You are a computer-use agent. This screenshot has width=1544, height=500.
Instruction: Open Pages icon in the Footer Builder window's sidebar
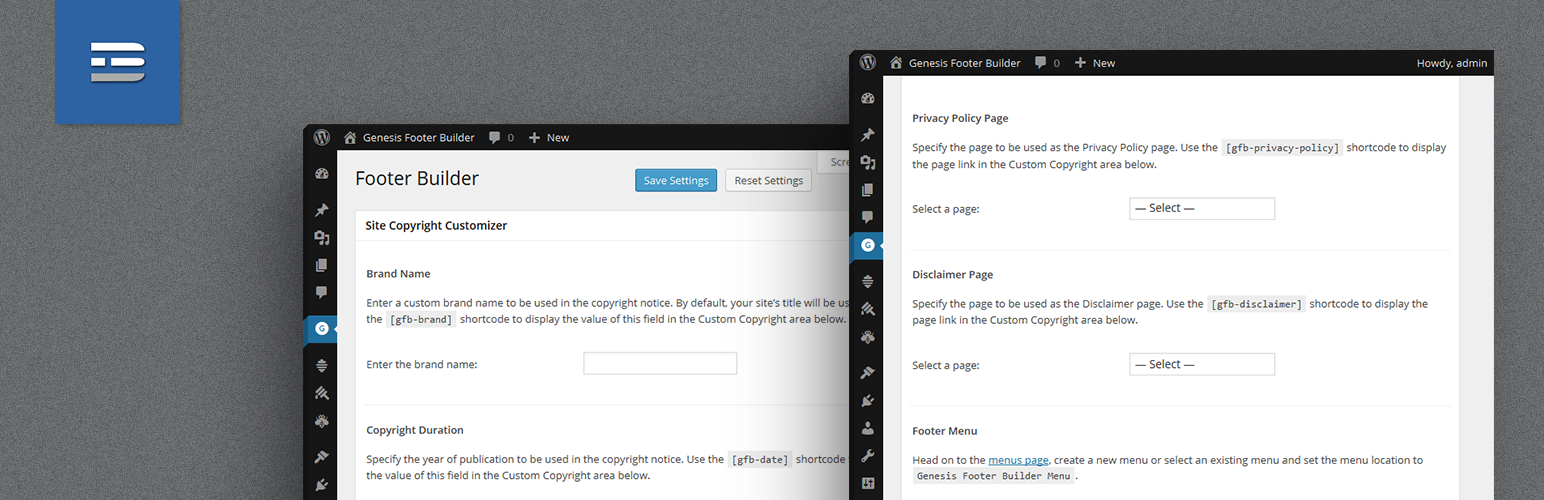click(321, 265)
